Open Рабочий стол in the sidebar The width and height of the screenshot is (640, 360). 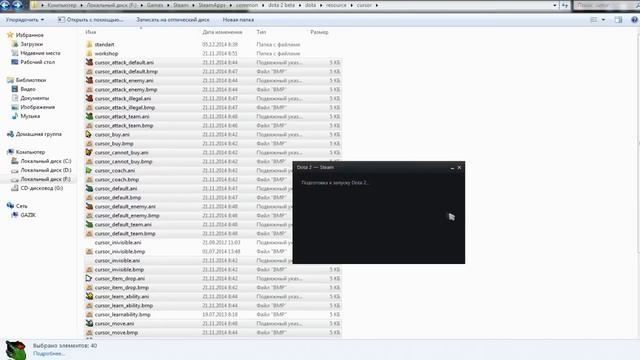38,62
